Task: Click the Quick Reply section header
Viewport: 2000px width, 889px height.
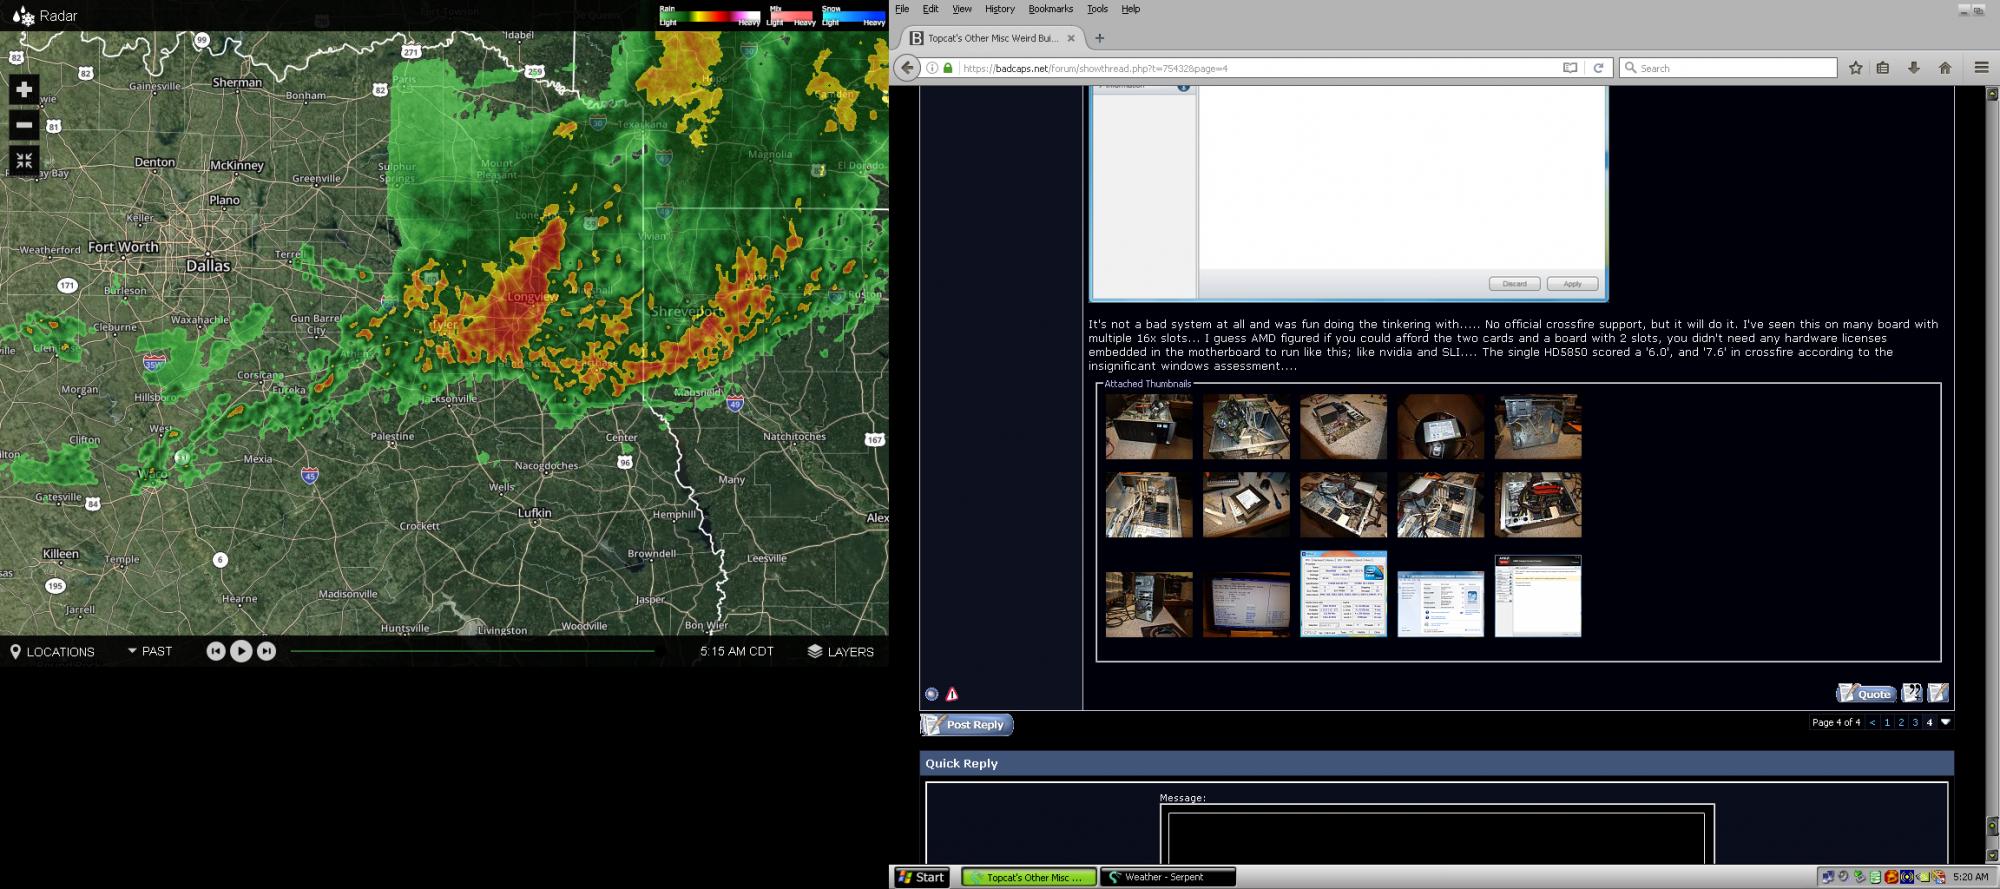Action: tap(1437, 763)
